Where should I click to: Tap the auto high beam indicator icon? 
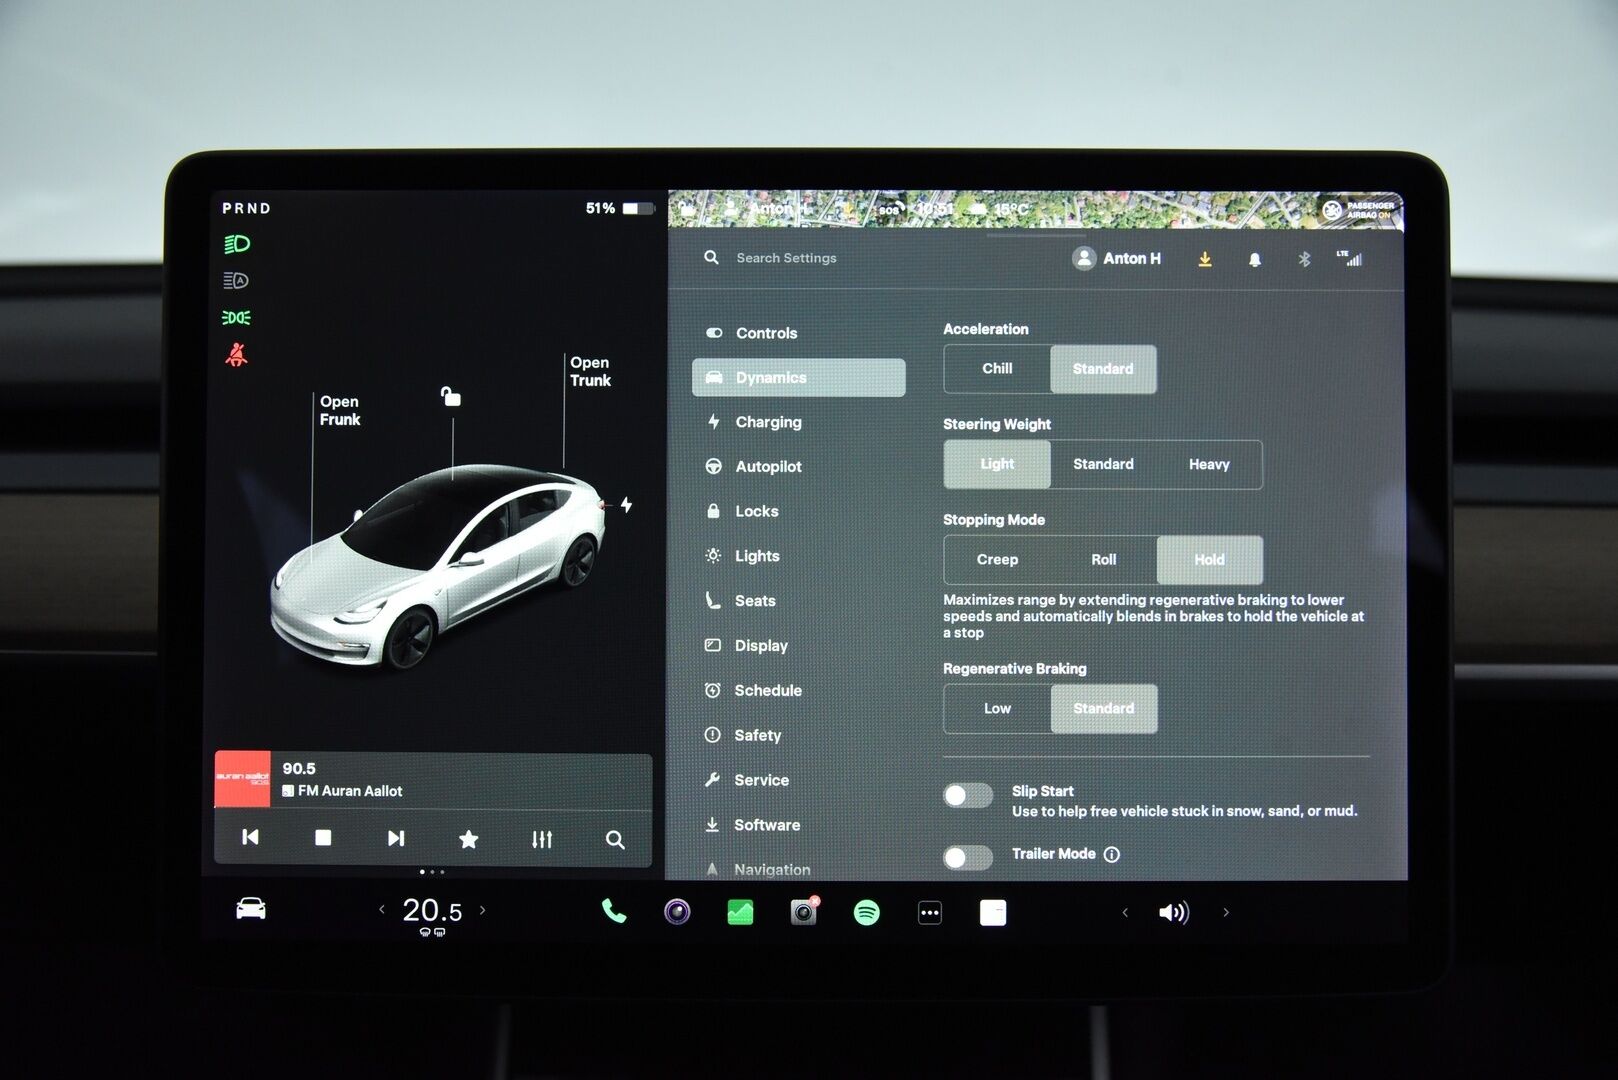[x=237, y=281]
